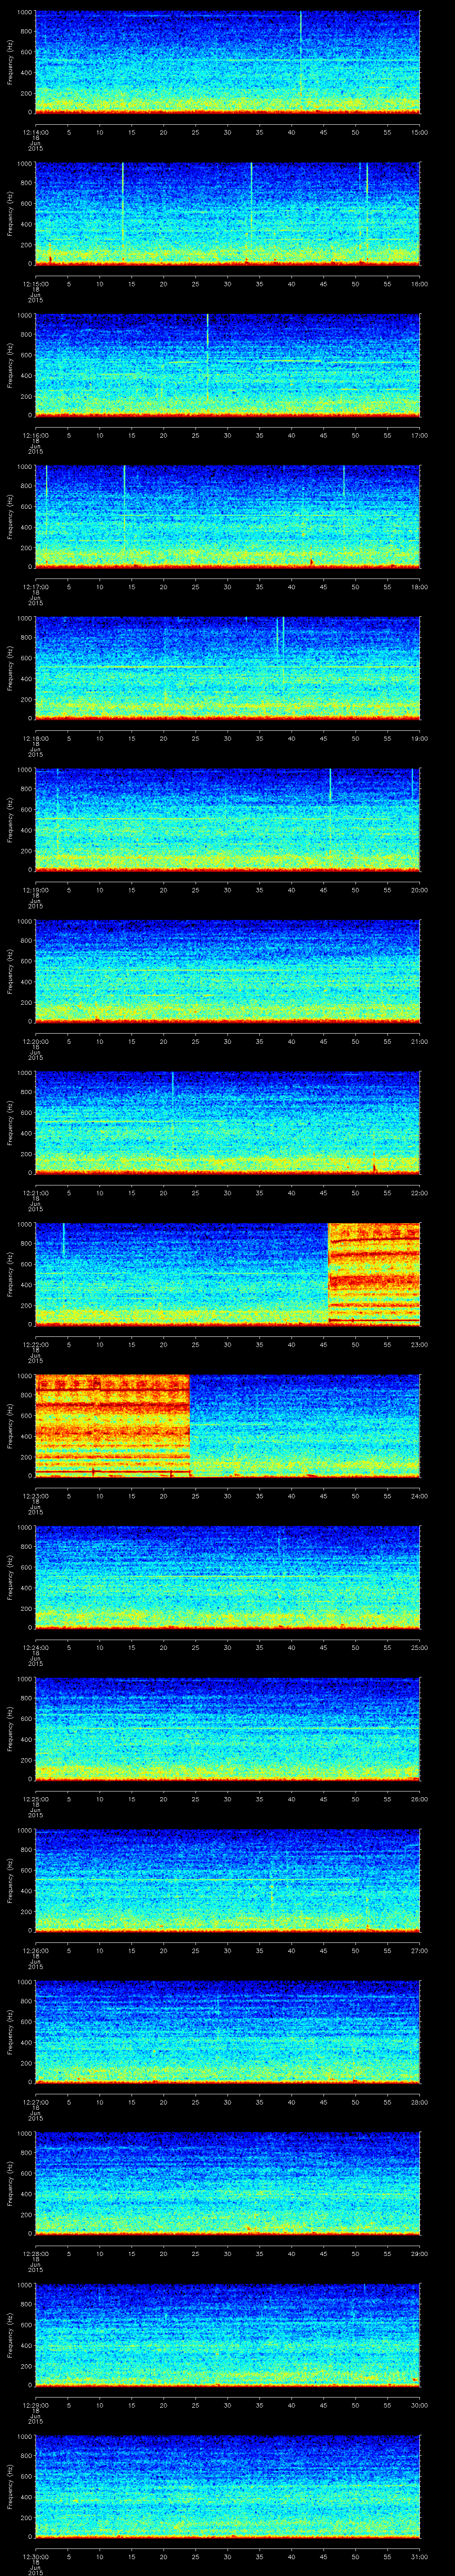Open the spectrogram panel starting at 12:15:00
Screen dimensions: 455x2576
[228, 214]
